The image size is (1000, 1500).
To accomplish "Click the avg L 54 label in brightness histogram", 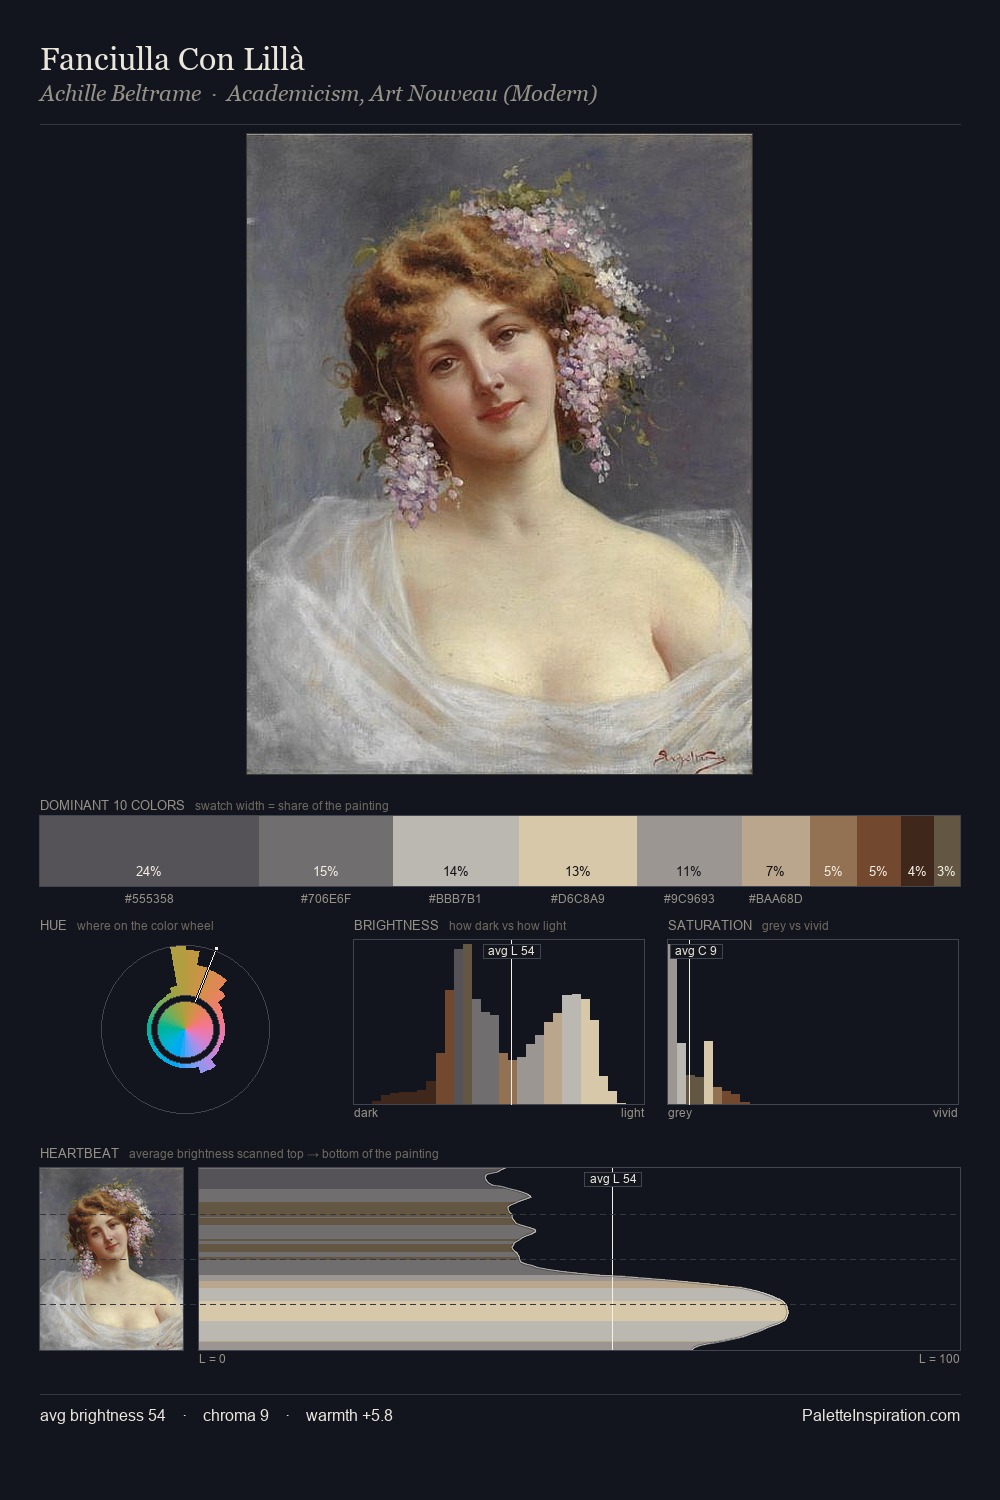I will point(511,951).
